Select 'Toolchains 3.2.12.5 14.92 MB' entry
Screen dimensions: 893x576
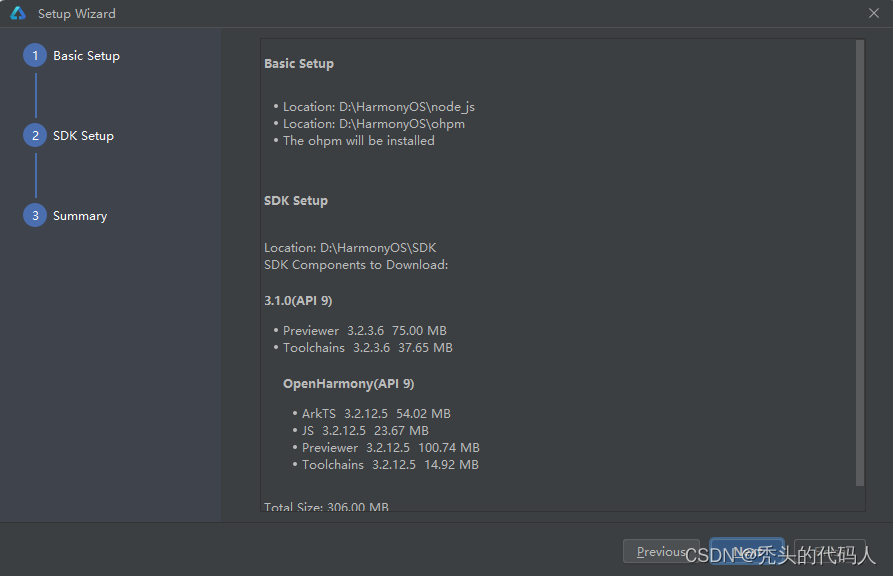point(390,465)
